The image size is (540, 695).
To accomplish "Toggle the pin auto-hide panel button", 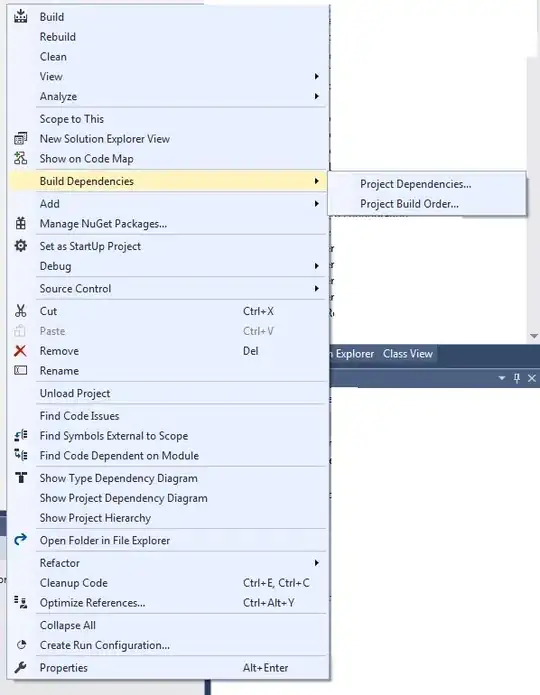I will pyautogui.click(x=517, y=378).
